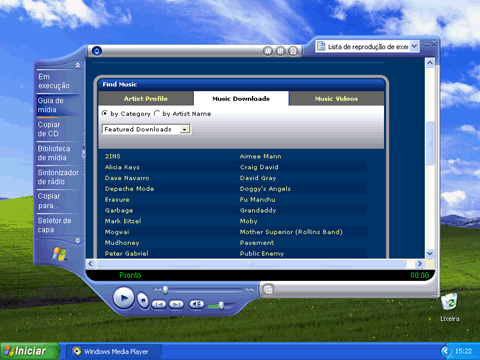Click the Windows Media Player taskbar button
The image size is (480, 360).
pos(114,351)
